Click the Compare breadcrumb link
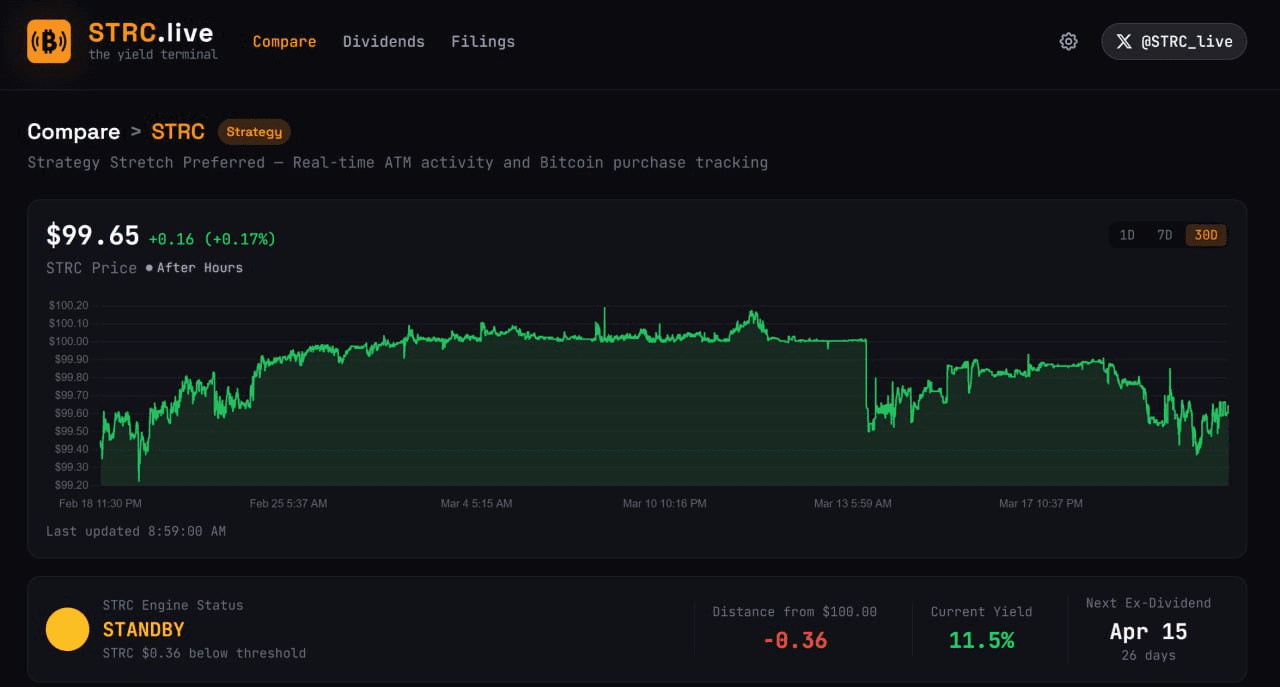 (73, 132)
